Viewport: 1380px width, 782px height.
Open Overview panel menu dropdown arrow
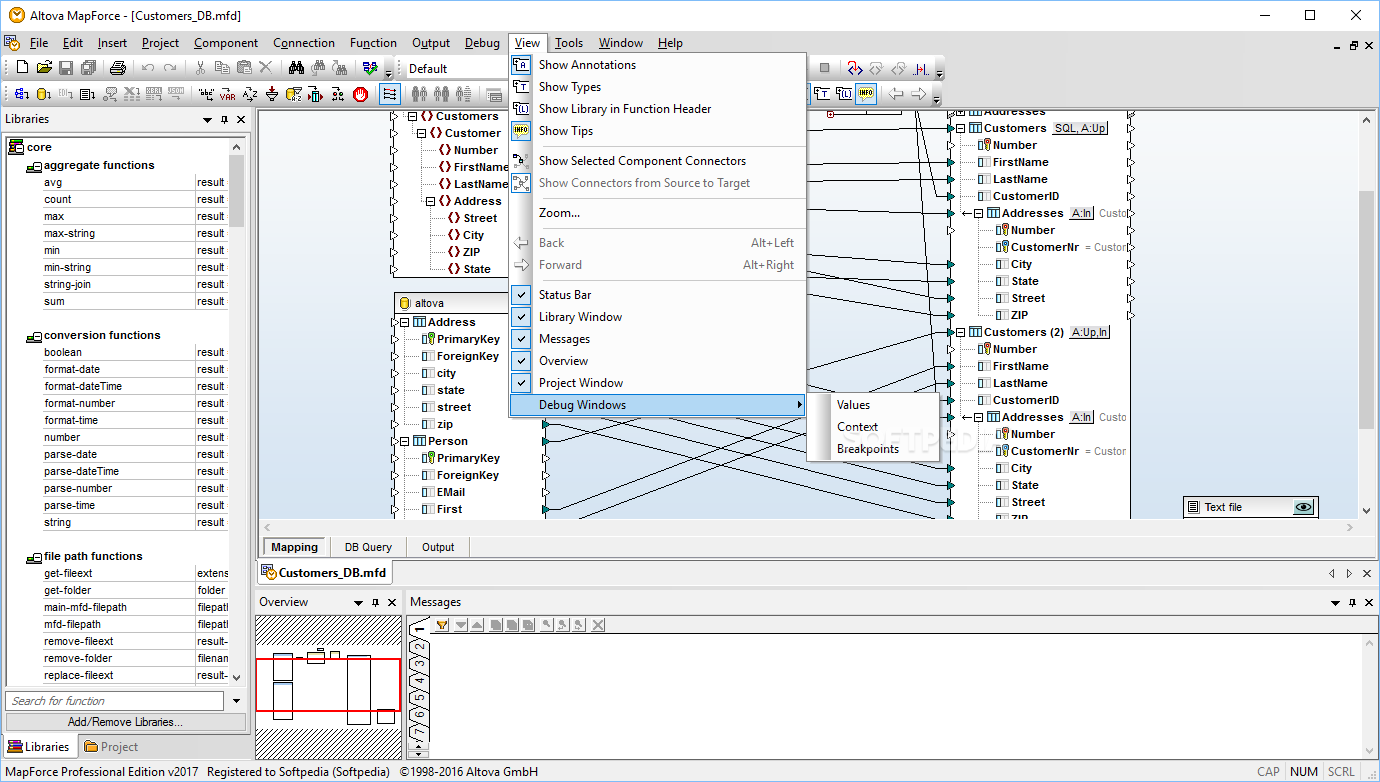[358, 602]
